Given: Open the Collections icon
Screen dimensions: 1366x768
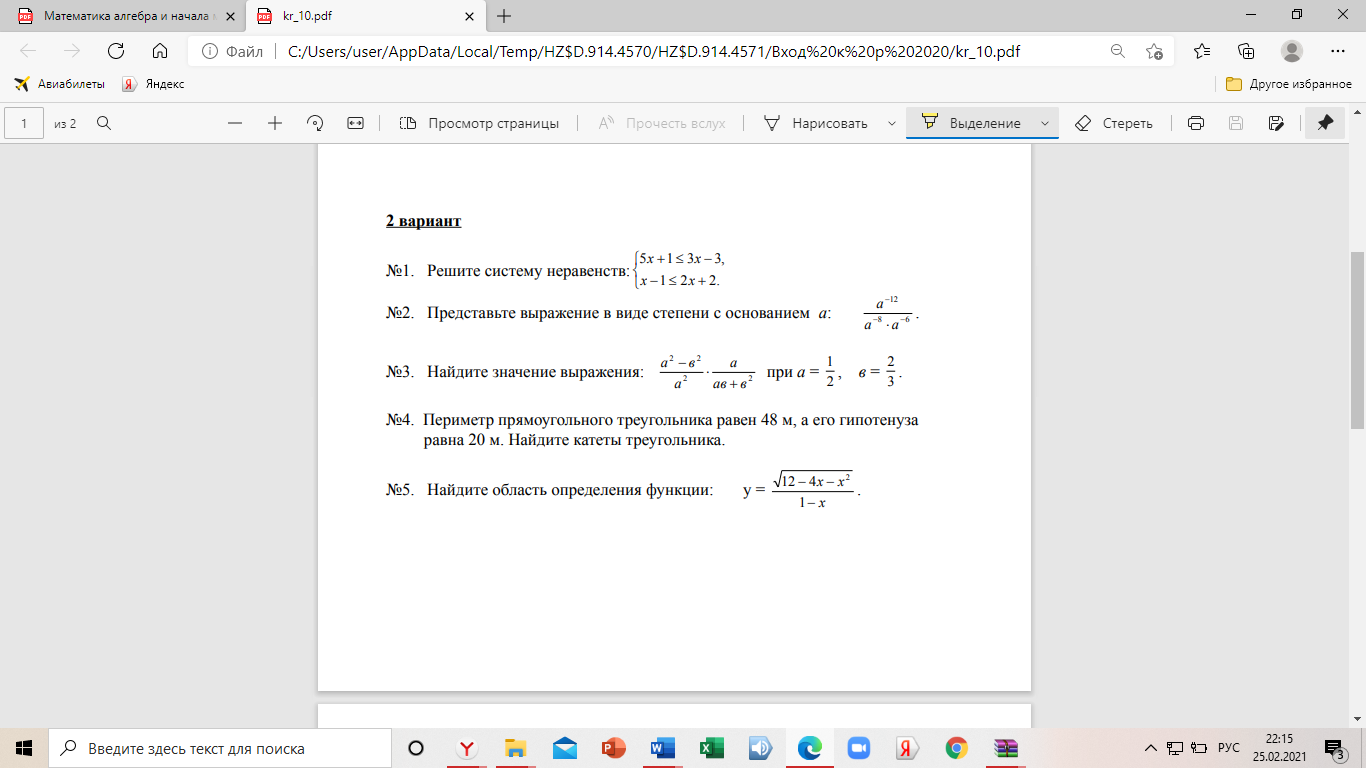Looking at the screenshot, I should tap(1246, 51).
